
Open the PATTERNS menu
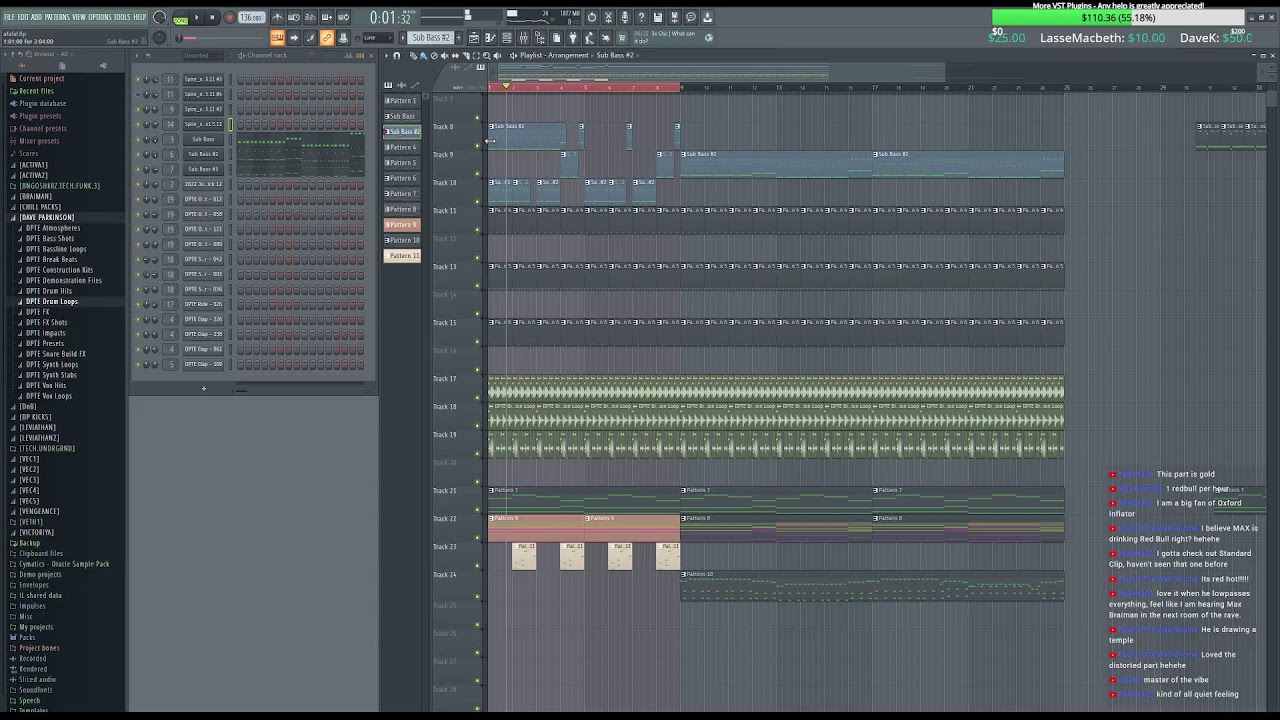pyautogui.click(x=57, y=17)
